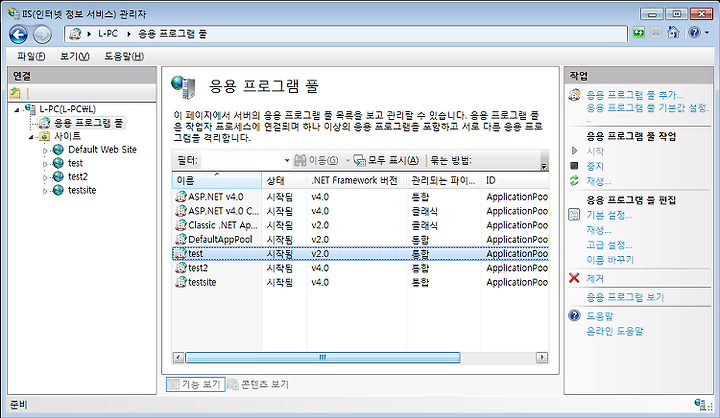Collapse the 사이트 node

[31, 137]
